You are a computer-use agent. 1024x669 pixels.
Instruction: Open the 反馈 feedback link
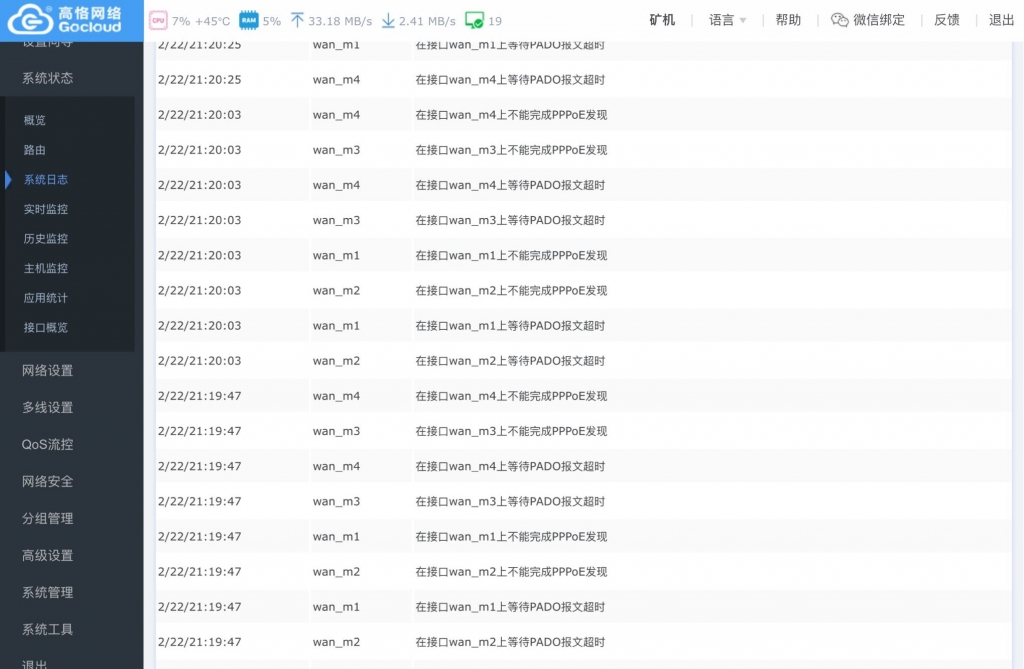click(947, 20)
